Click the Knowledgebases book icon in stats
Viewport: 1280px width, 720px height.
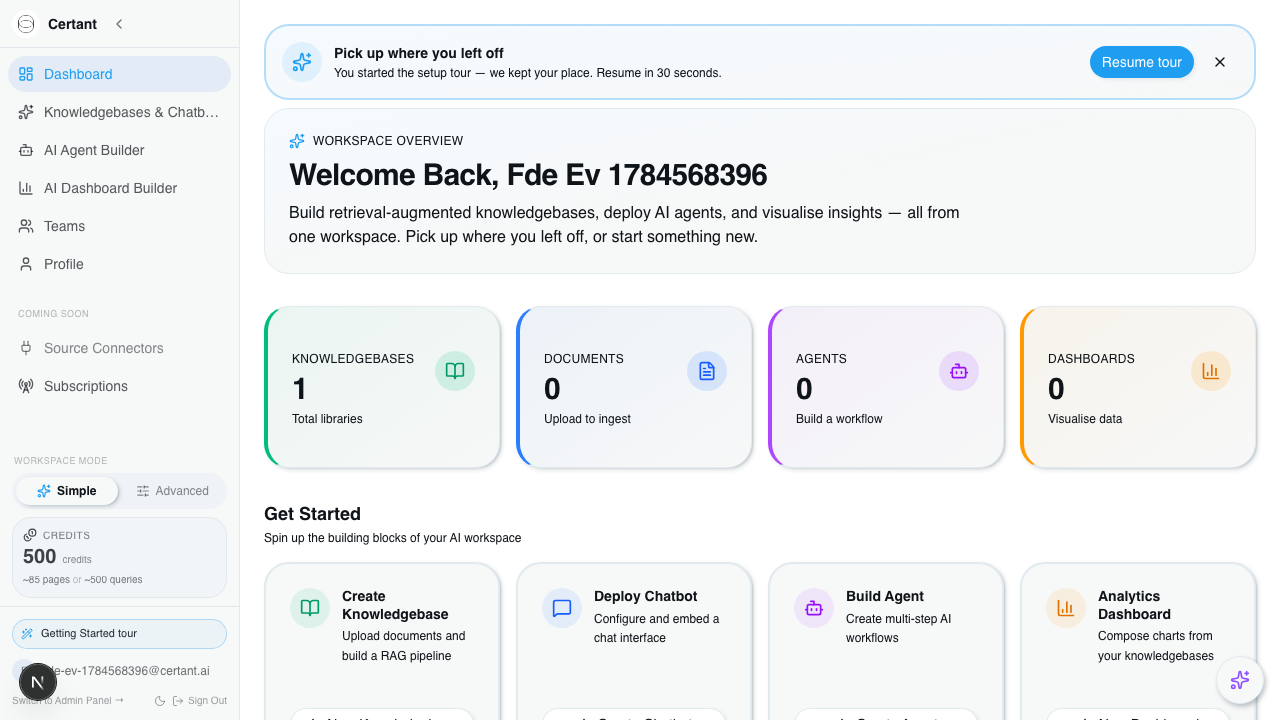coord(455,371)
